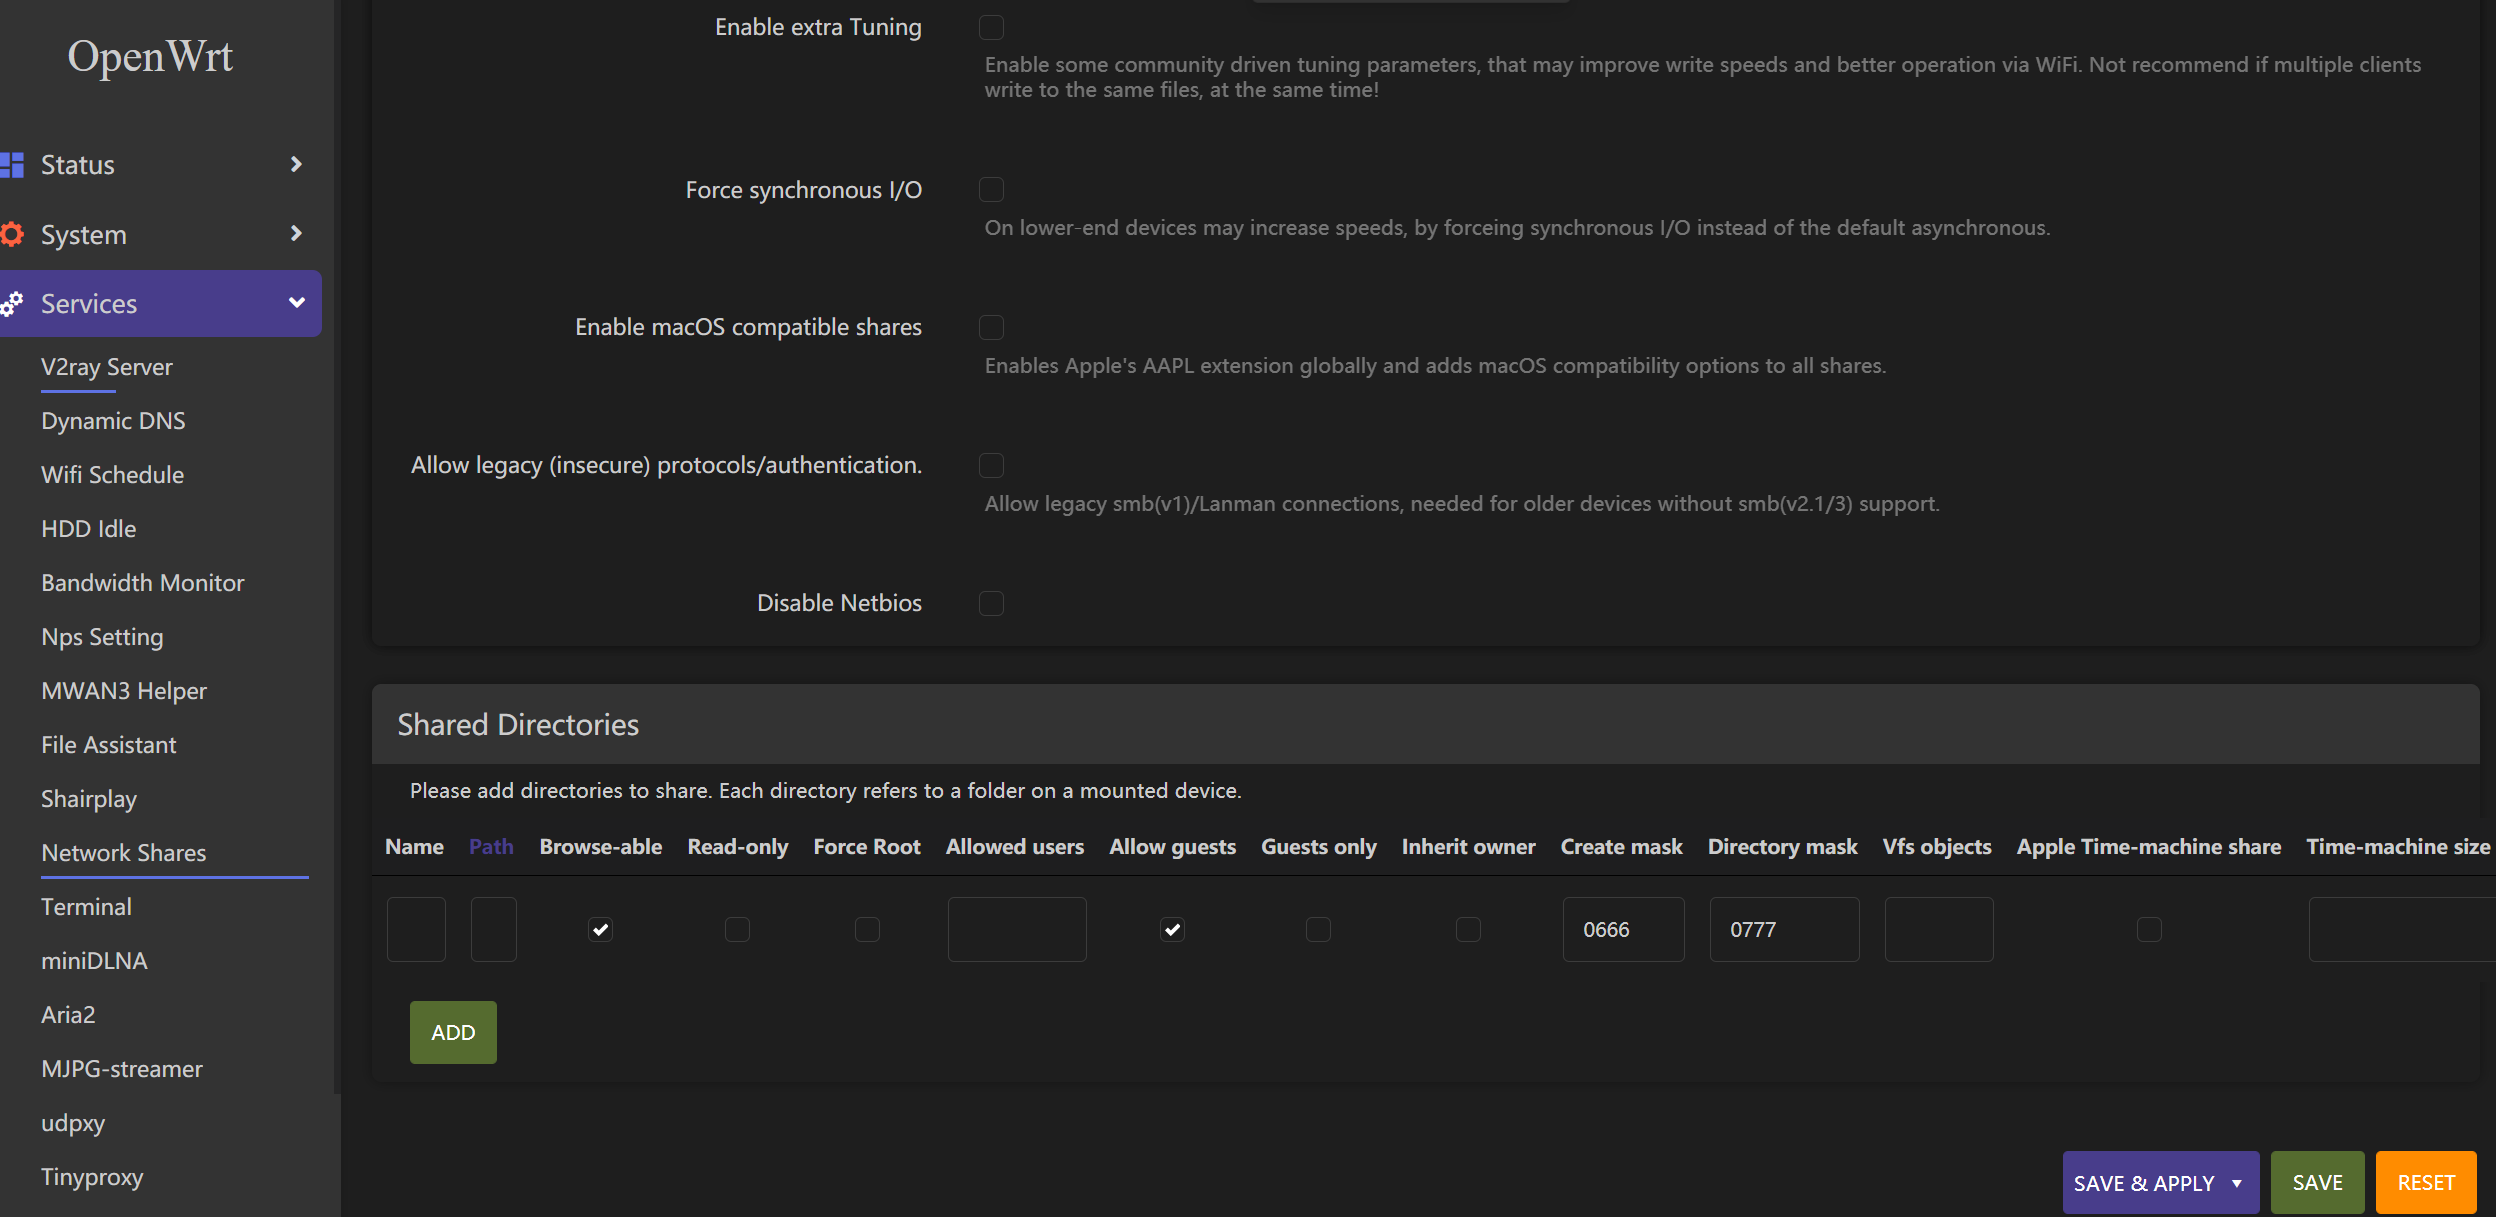Open the Status menu item
Viewport: 2496px width, 1217px height.
point(160,165)
